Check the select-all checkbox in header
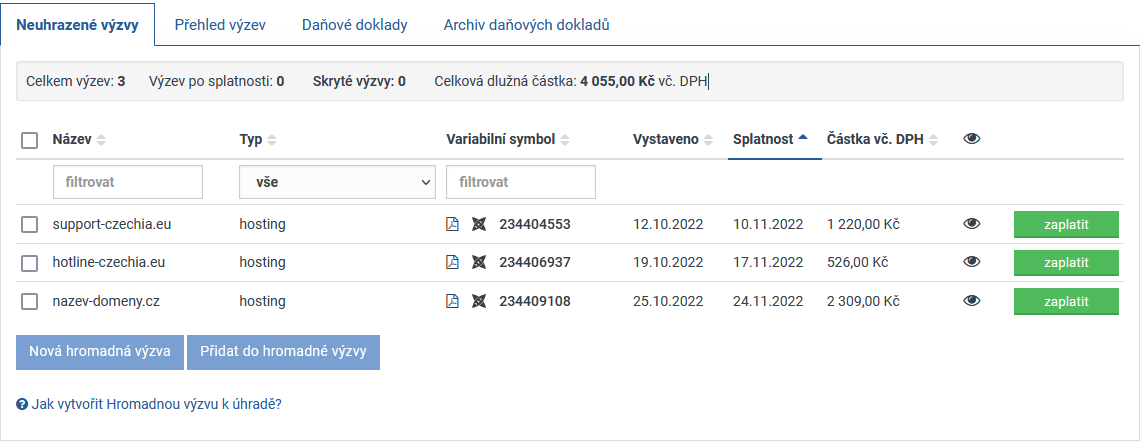This screenshot has width=1141, height=442. (30, 141)
